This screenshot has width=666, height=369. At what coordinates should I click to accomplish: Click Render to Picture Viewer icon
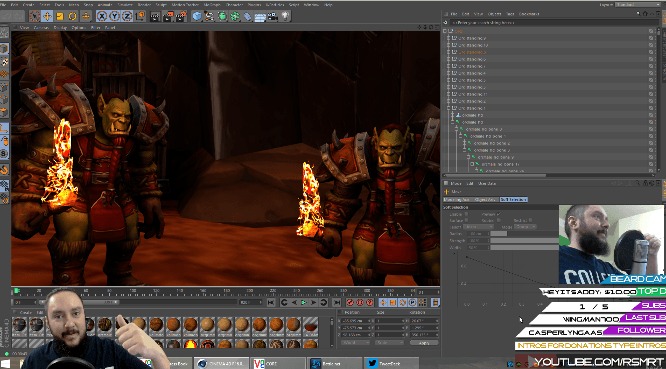point(168,17)
